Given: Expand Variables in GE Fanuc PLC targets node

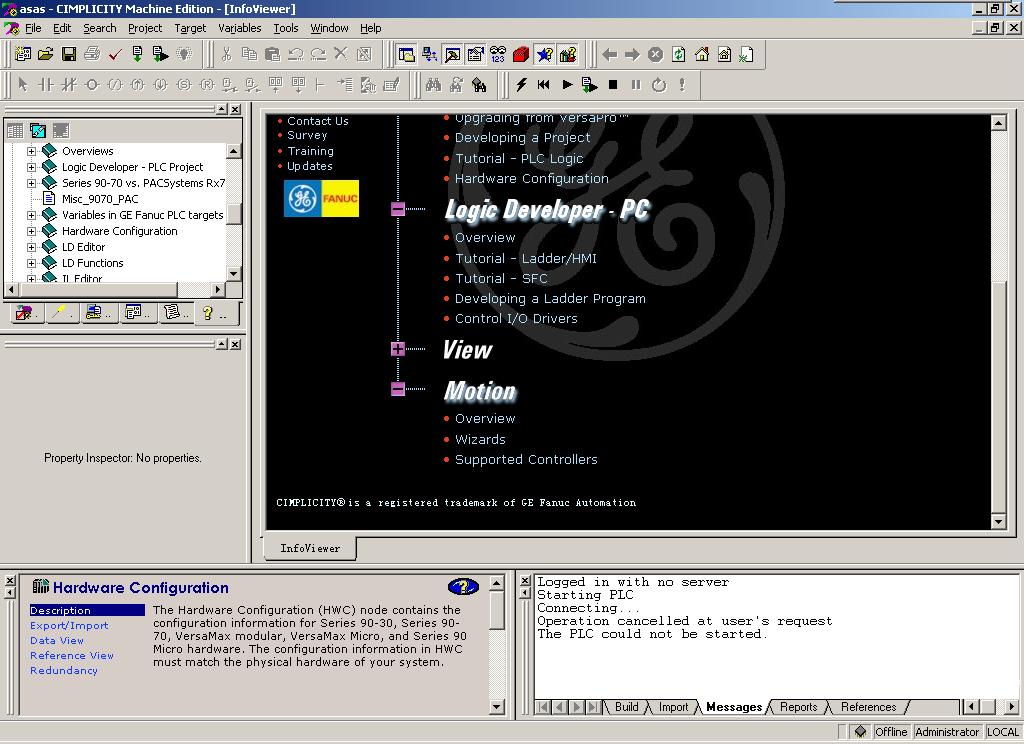Looking at the screenshot, I should point(31,215).
